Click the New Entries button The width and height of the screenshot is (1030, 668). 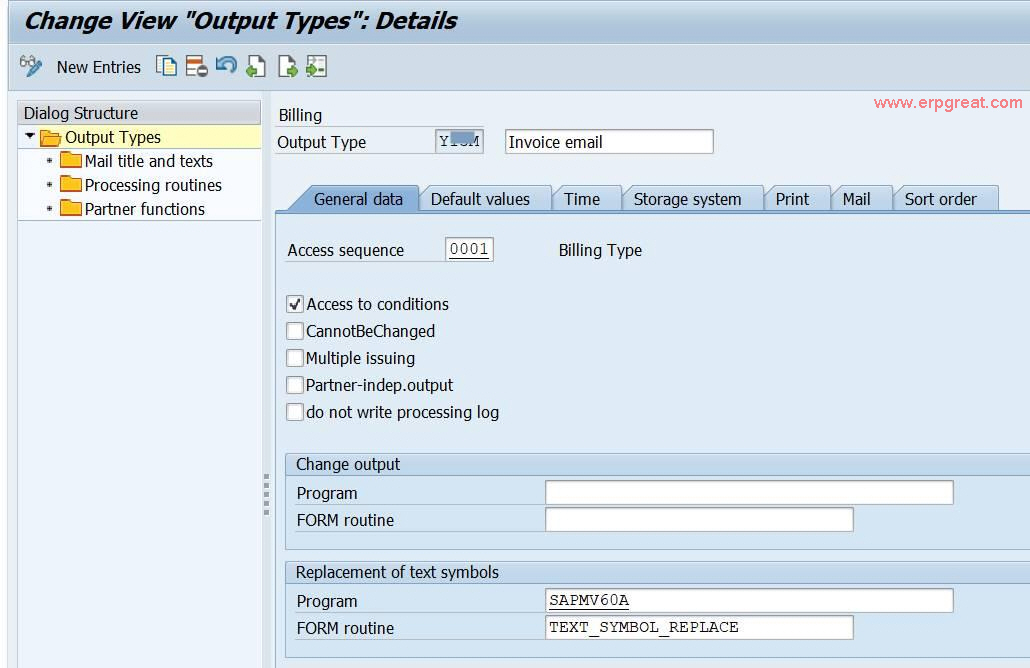click(x=99, y=67)
